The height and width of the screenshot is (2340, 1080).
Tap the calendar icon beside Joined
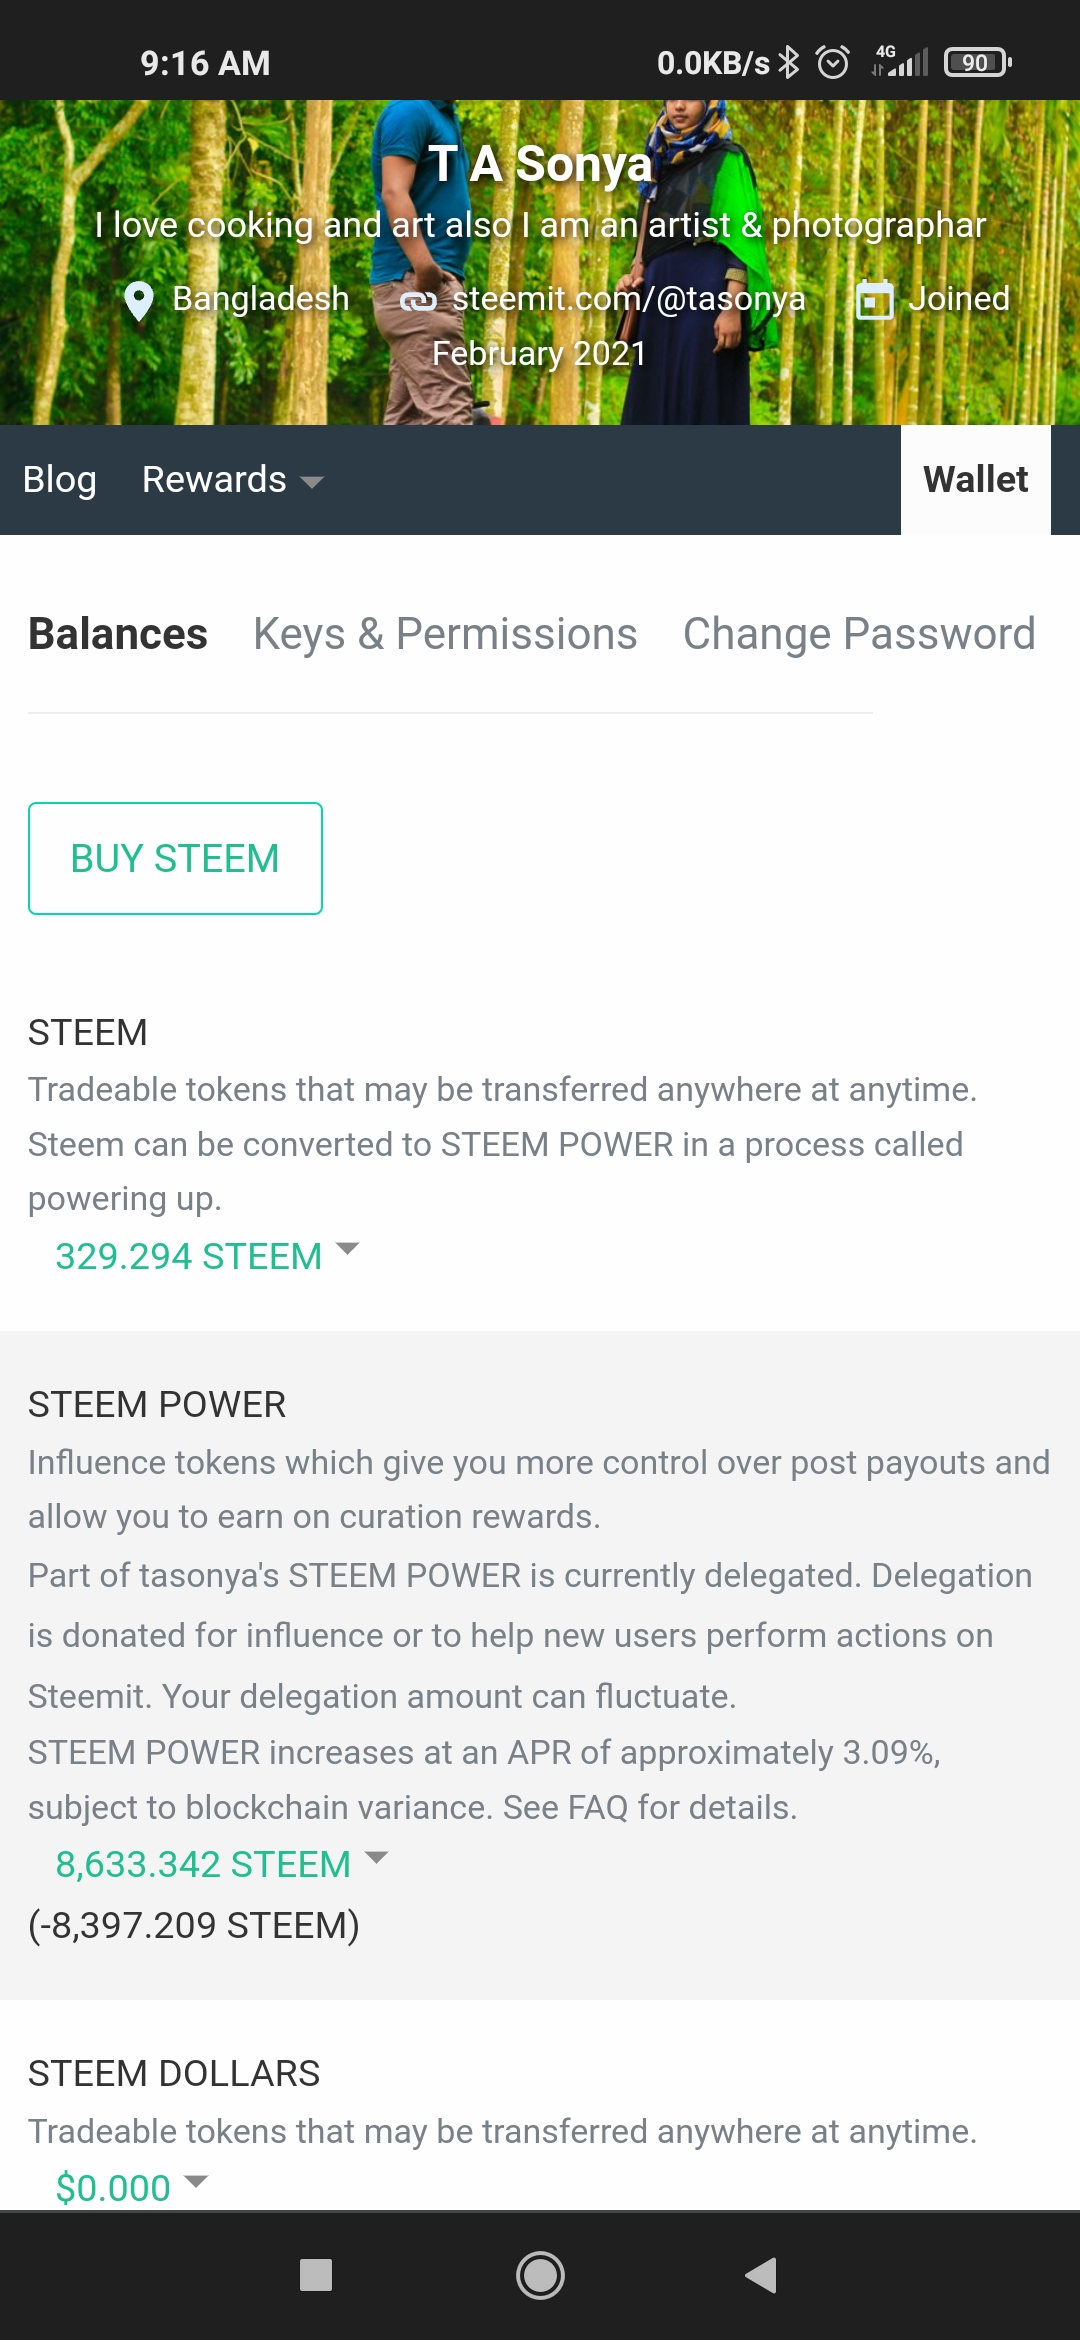click(x=874, y=300)
